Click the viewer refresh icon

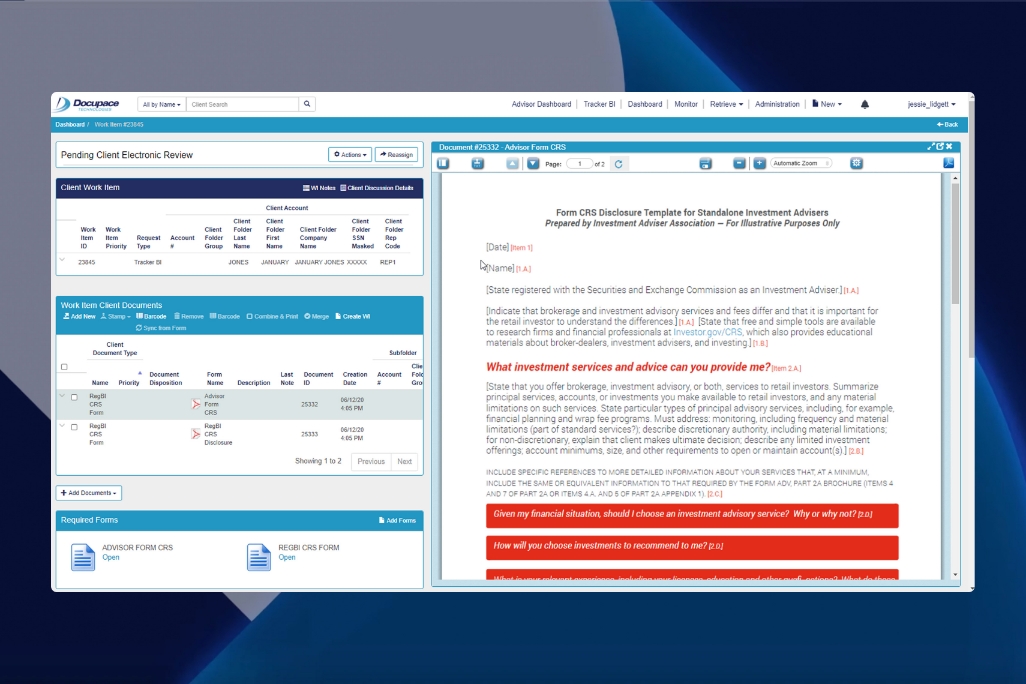click(x=618, y=163)
